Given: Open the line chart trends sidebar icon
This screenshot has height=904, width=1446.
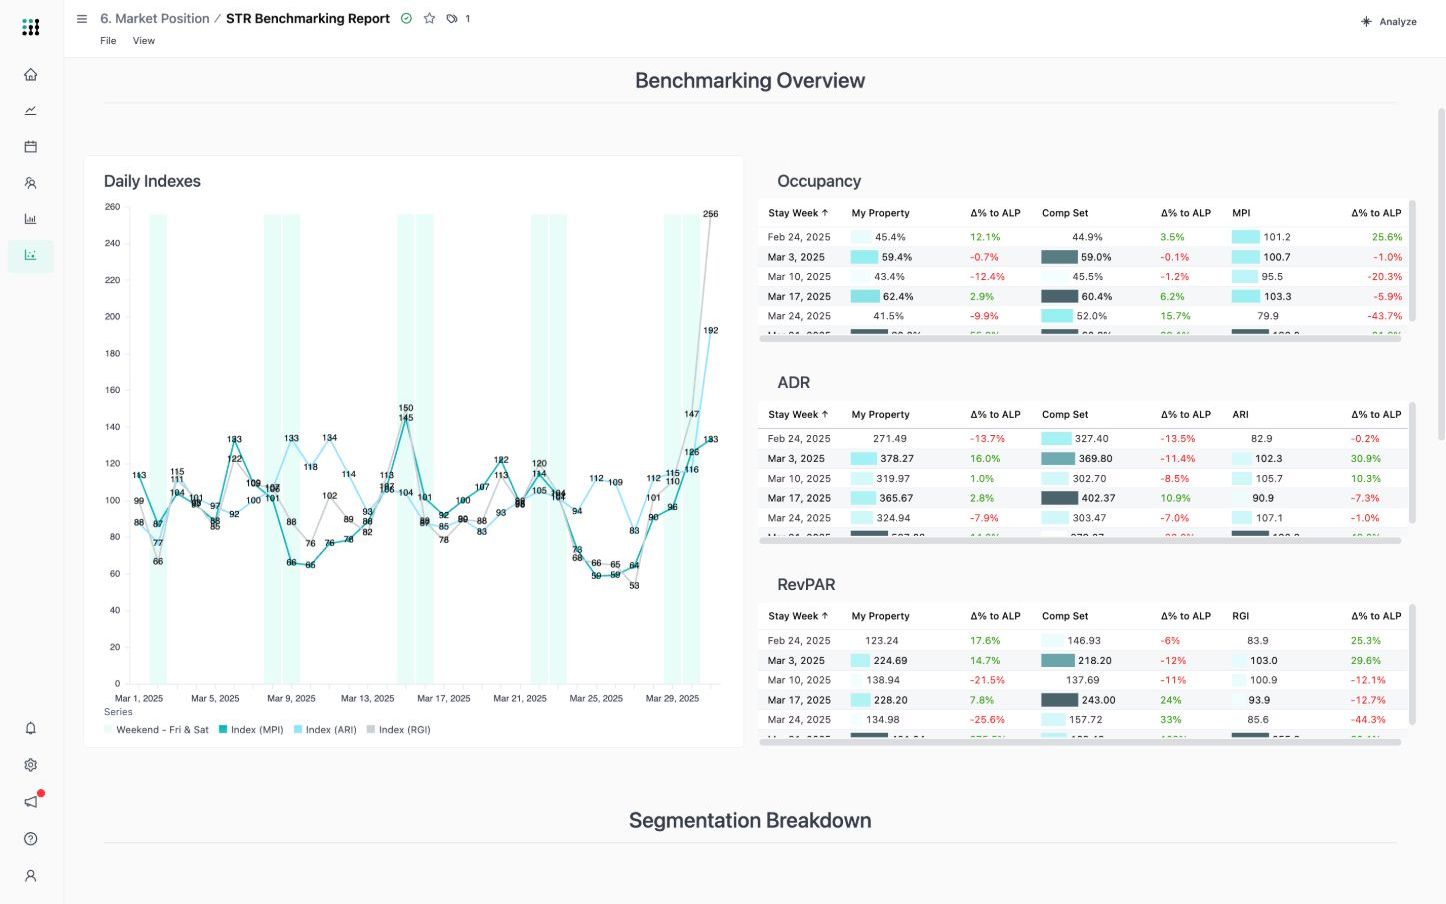Looking at the screenshot, I should 31,110.
